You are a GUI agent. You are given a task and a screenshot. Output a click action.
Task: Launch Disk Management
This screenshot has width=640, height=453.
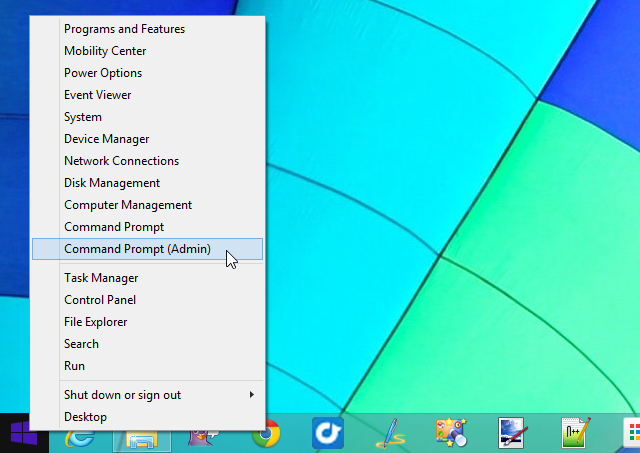[x=147, y=183]
